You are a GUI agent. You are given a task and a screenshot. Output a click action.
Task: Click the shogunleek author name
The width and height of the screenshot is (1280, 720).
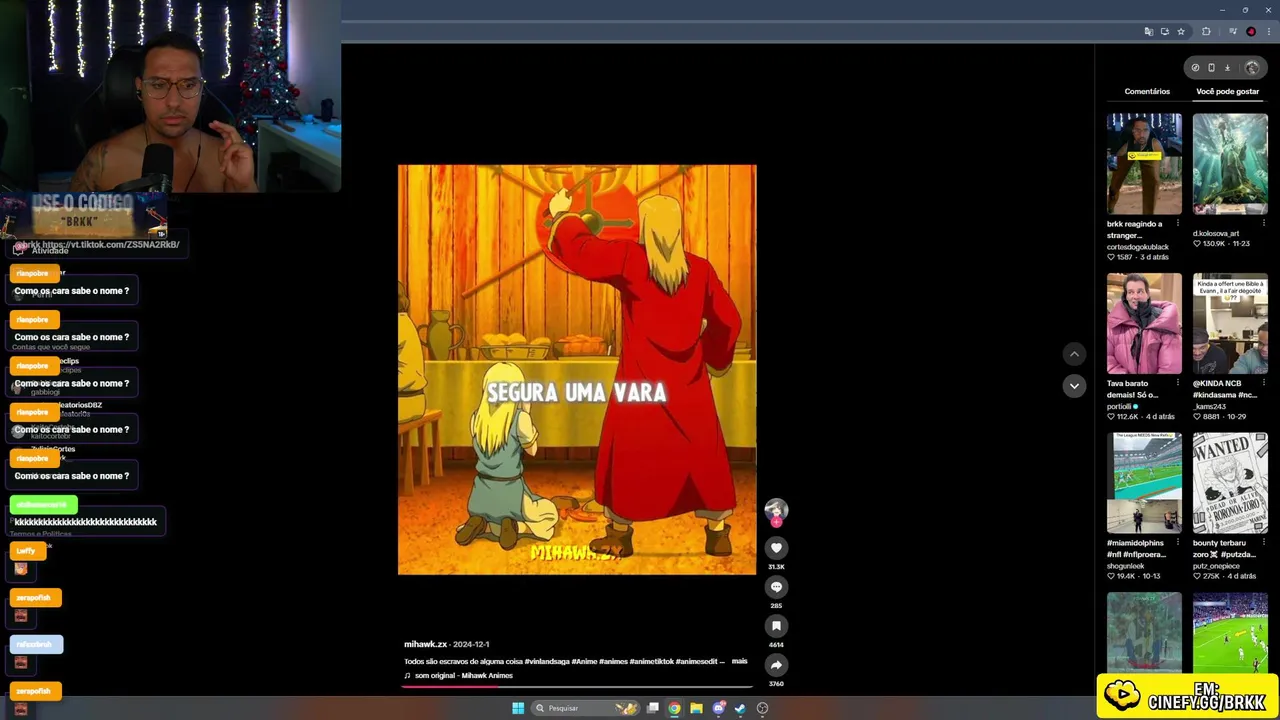(1126, 566)
